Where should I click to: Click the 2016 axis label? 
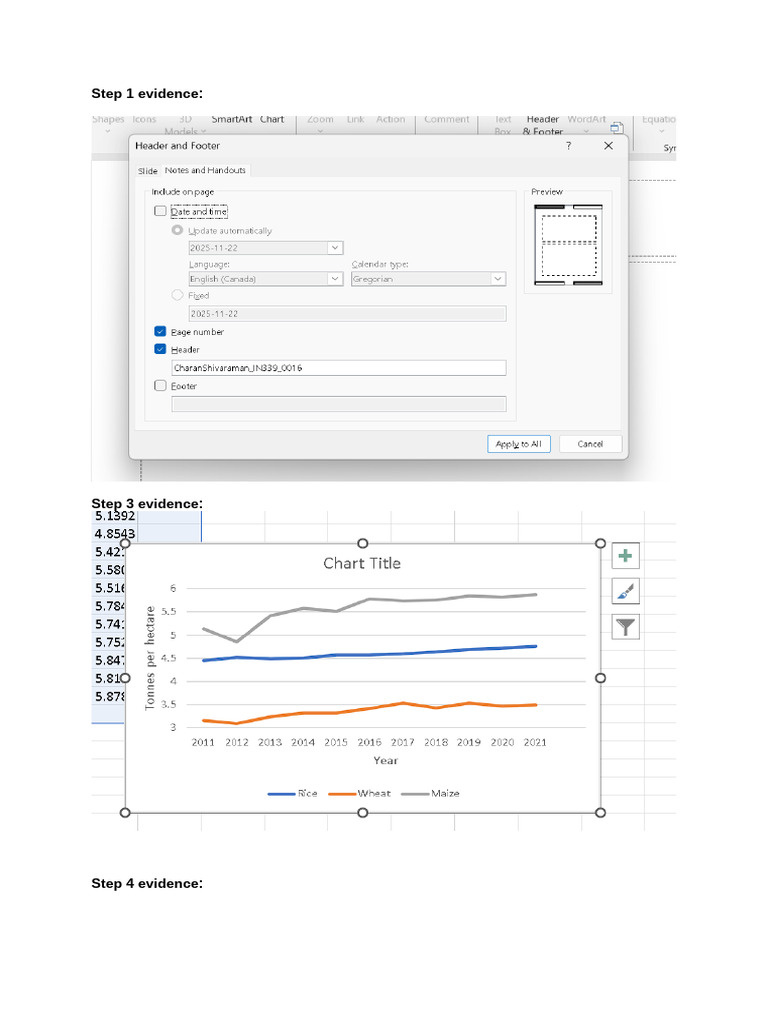[369, 743]
